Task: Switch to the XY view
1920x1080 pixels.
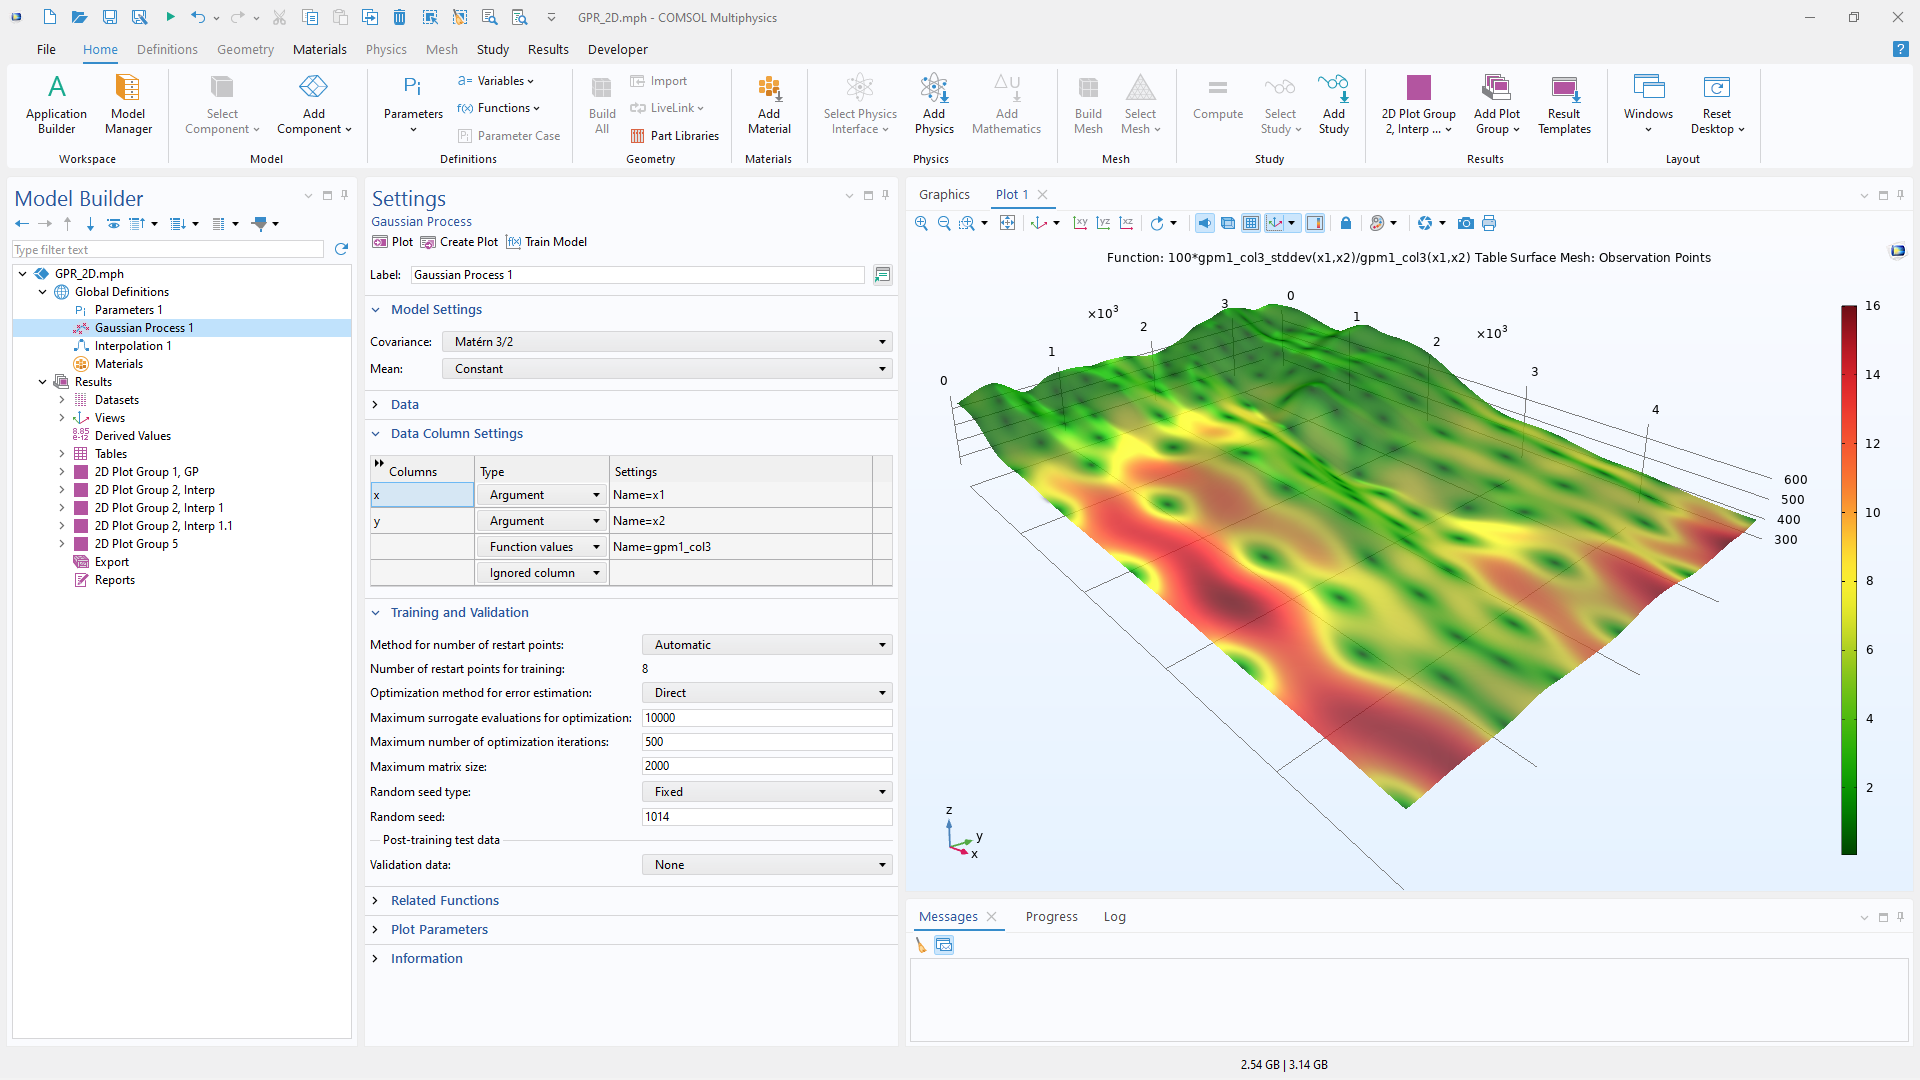Action: (1080, 223)
